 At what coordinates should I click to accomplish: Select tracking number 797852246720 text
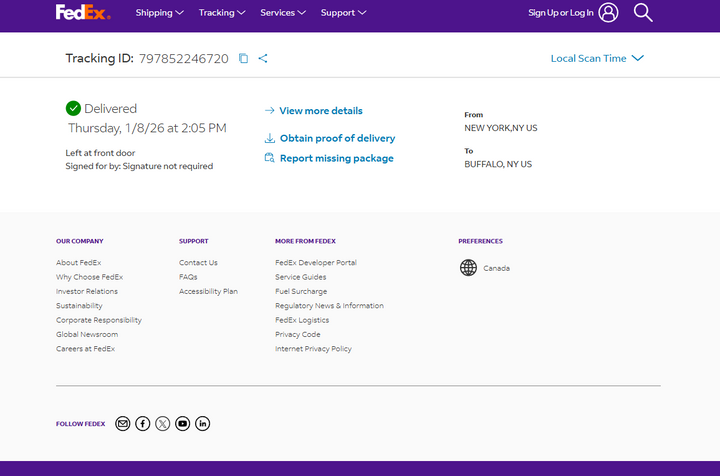tap(184, 59)
